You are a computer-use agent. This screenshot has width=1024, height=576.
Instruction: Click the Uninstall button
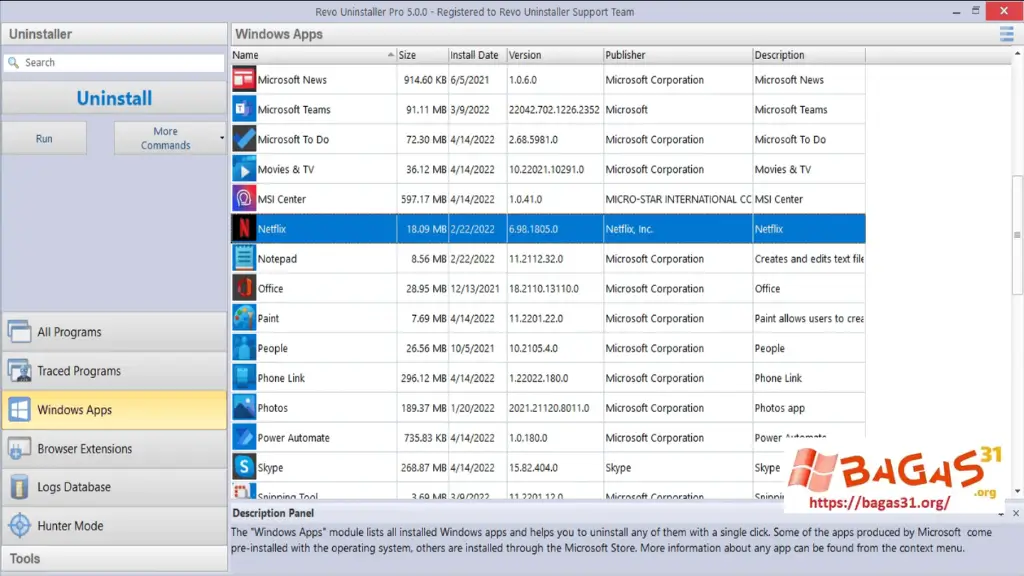coord(113,97)
